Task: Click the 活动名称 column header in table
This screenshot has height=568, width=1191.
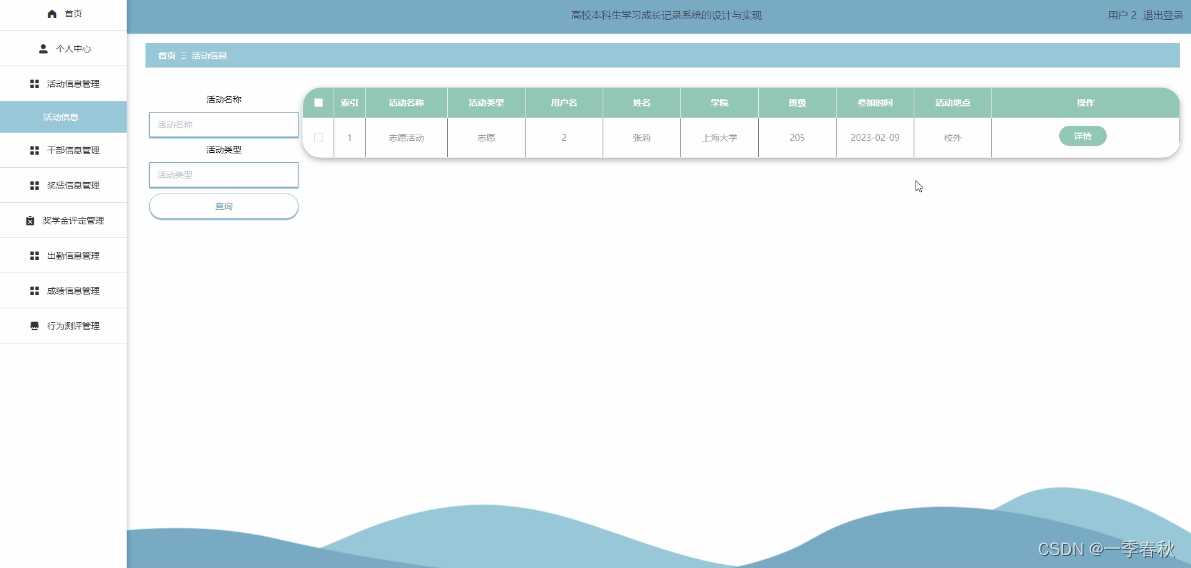Action: click(x=406, y=103)
